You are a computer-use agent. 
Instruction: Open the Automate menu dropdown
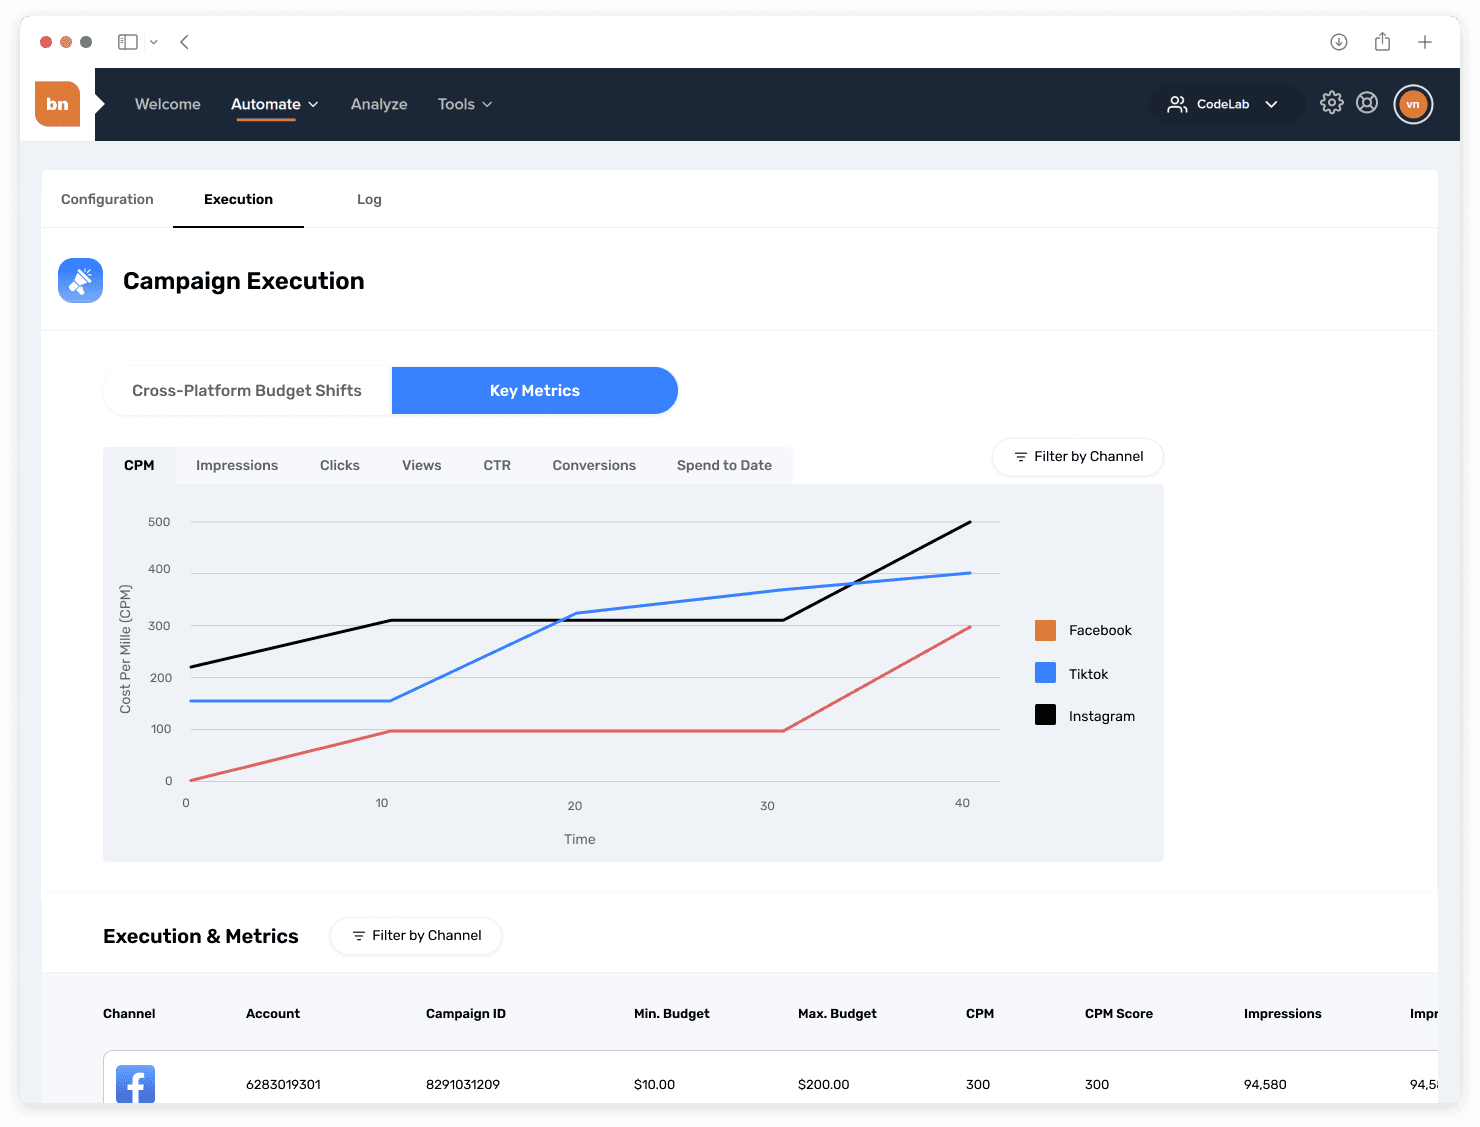275,104
